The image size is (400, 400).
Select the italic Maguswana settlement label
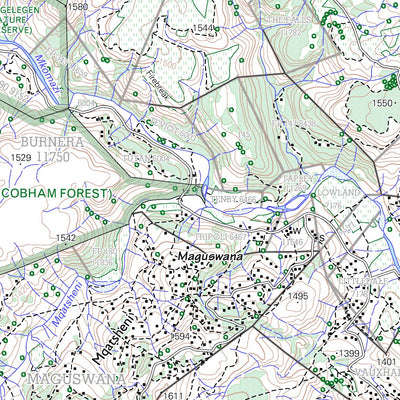(x=210, y=257)
